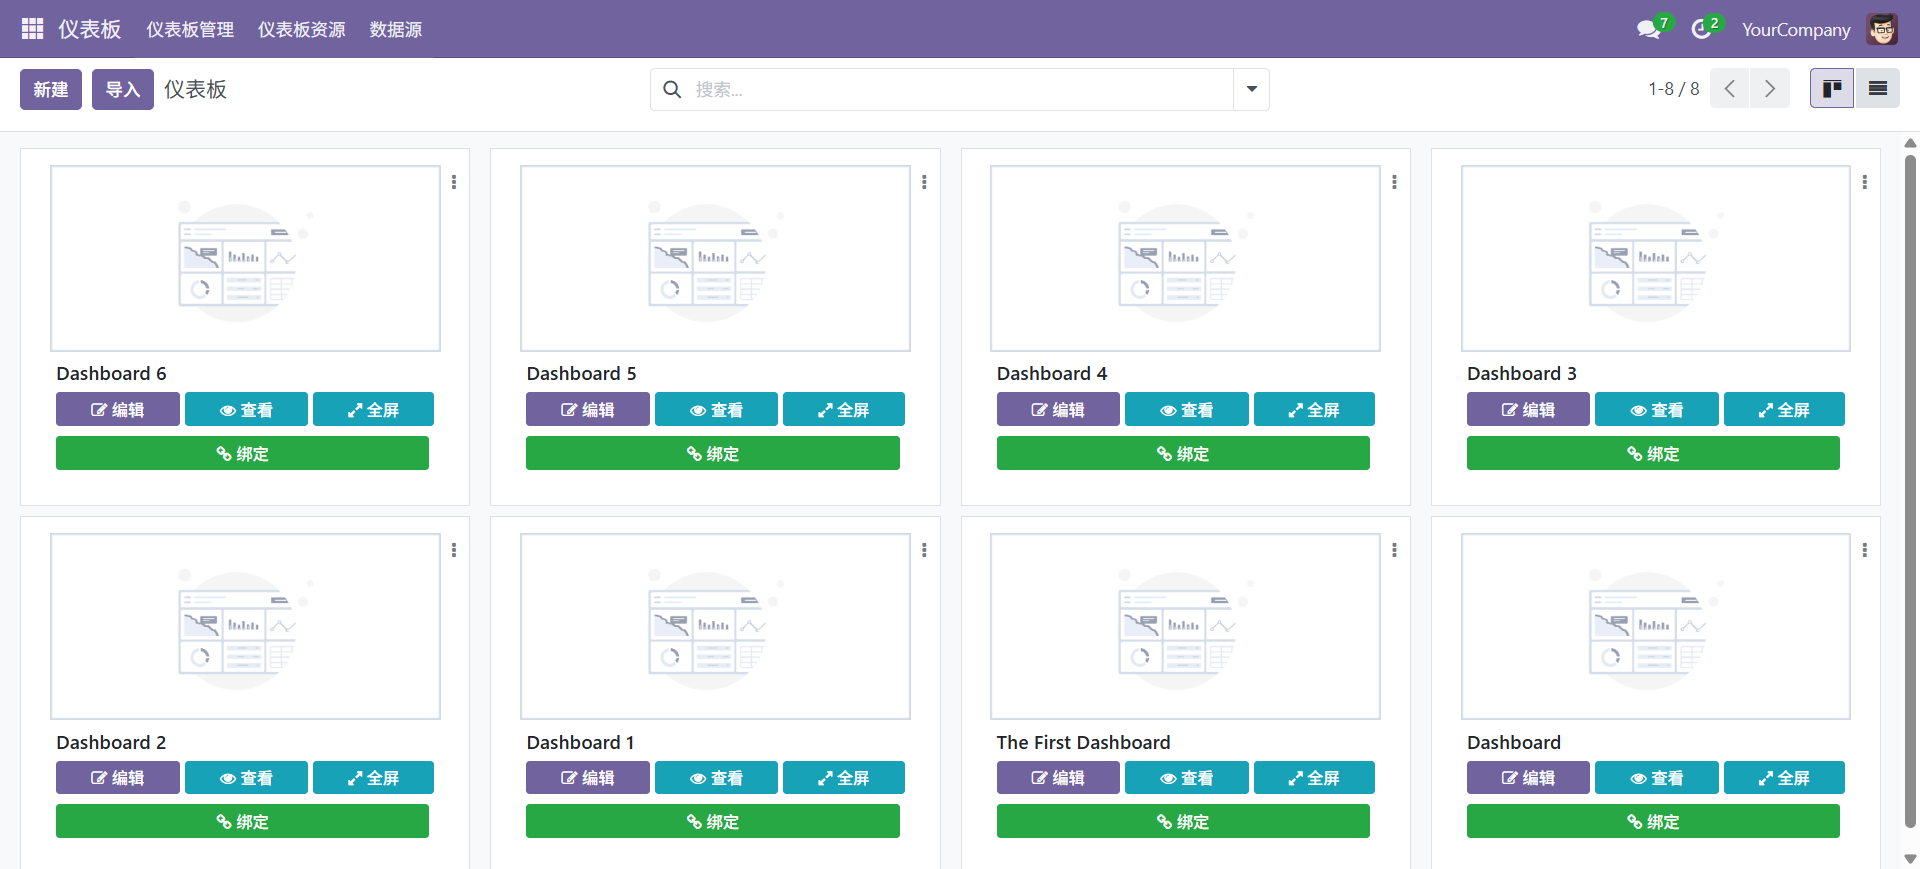1920x869 pixels.
Task: Click the 新建 button
Action: (x=51, y=90)
